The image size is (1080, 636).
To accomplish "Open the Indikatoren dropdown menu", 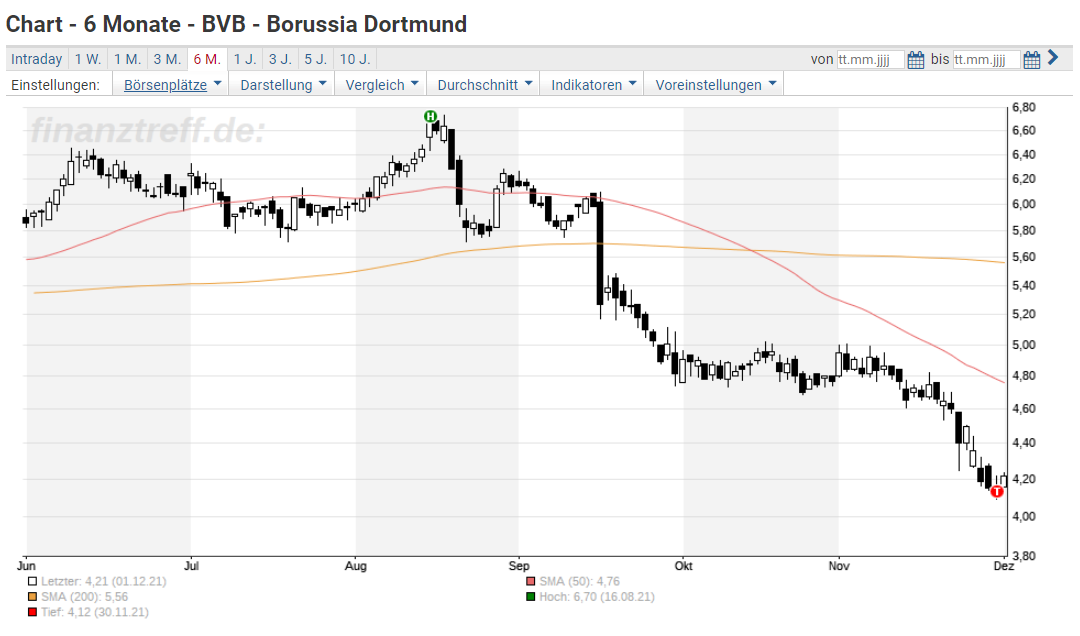I will tap(592, 85).
